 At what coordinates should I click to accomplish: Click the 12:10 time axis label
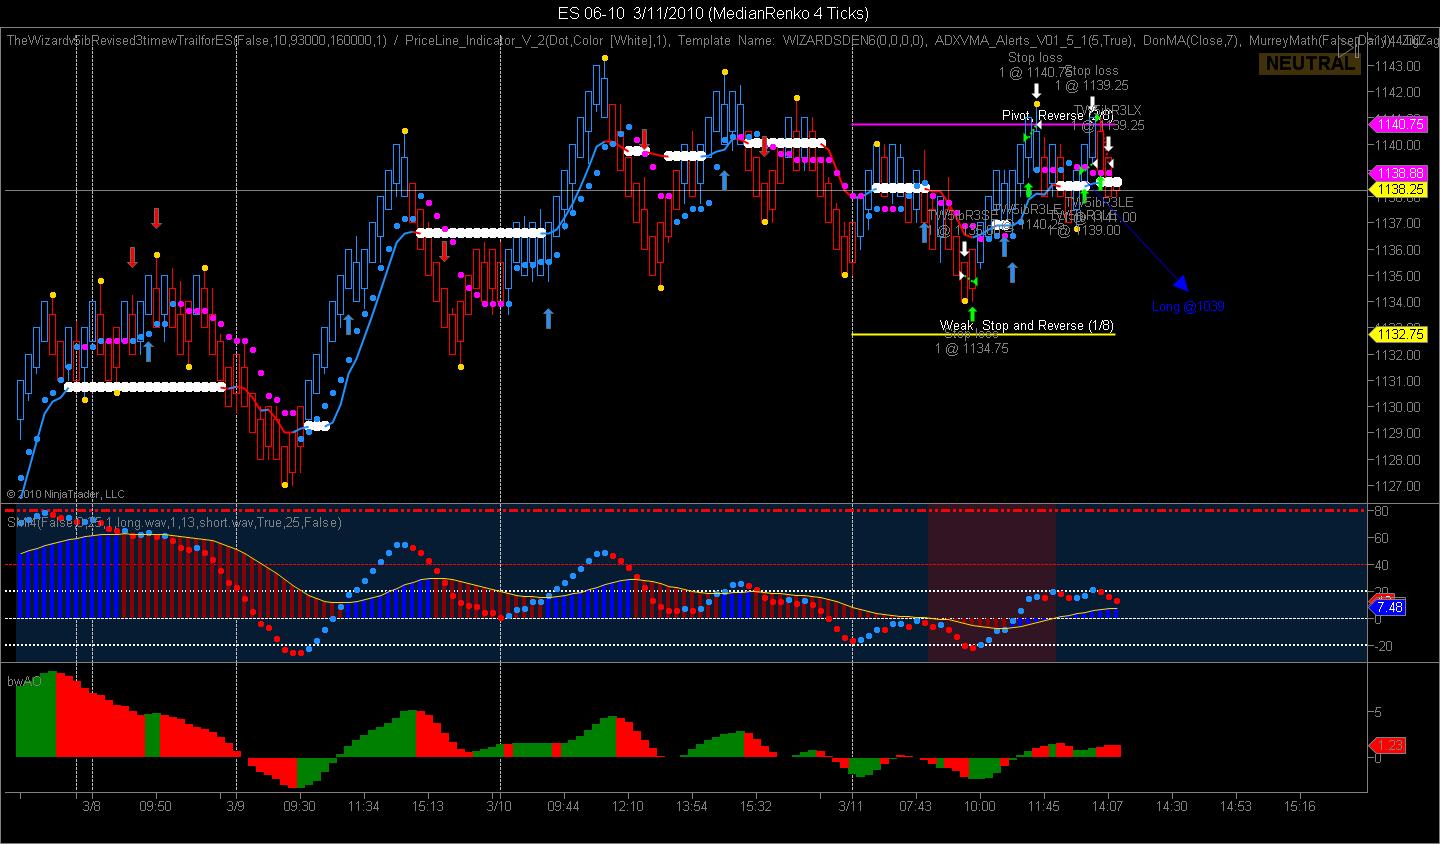(627, 806)
